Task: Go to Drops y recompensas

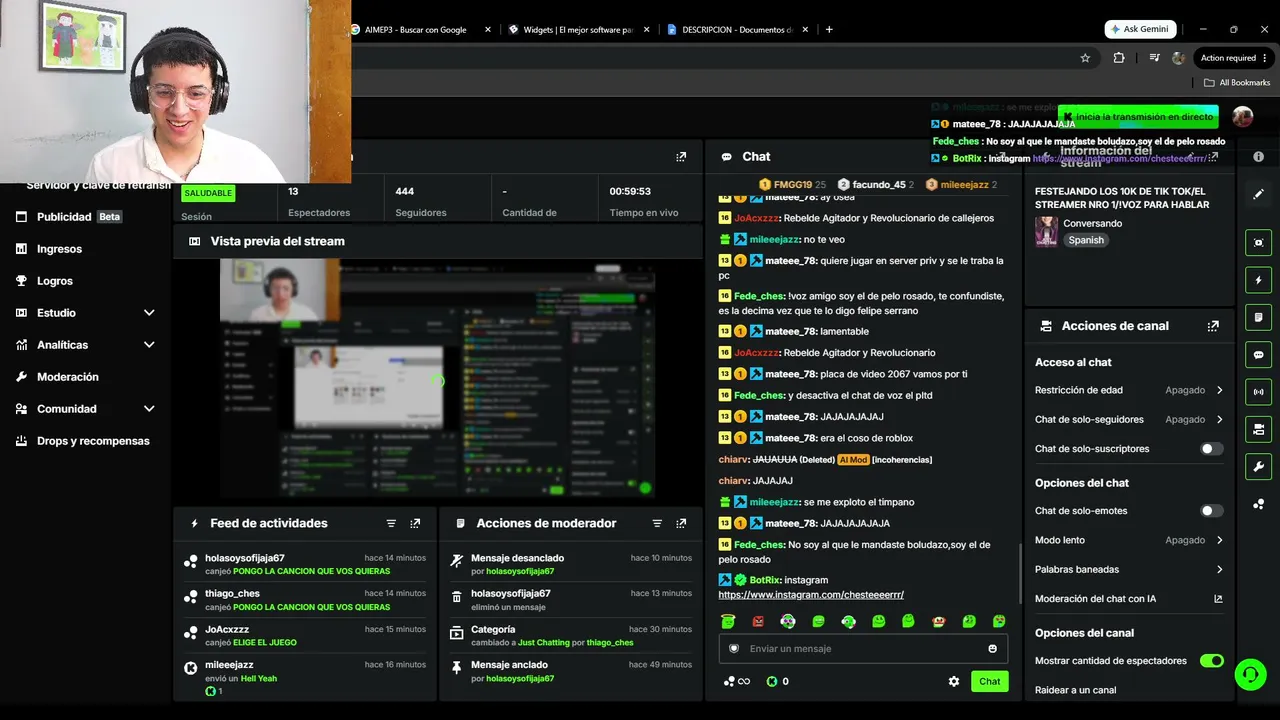Action: [93, 441]
